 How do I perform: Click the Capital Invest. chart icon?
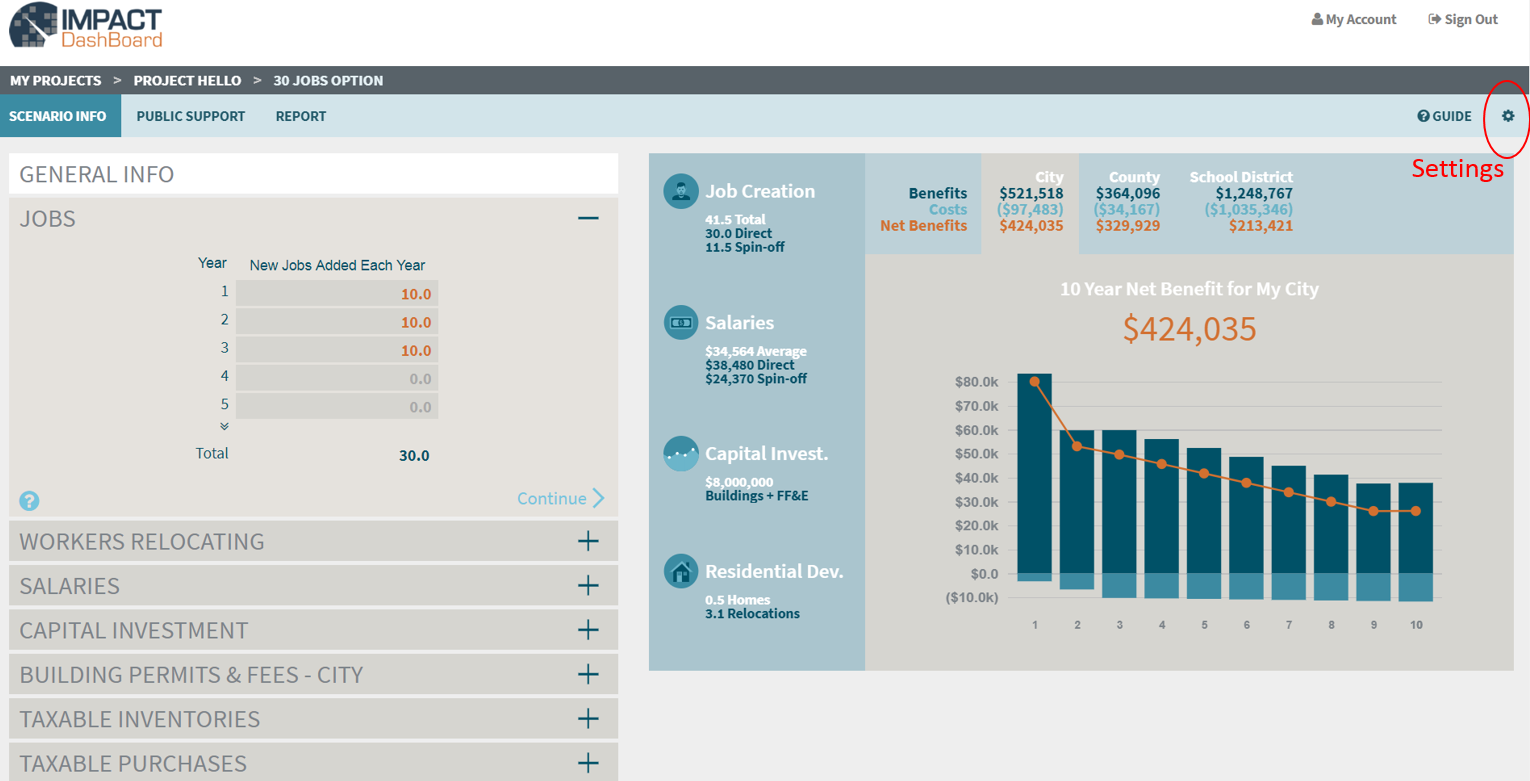pyautogui.click(x=681, y=453)
